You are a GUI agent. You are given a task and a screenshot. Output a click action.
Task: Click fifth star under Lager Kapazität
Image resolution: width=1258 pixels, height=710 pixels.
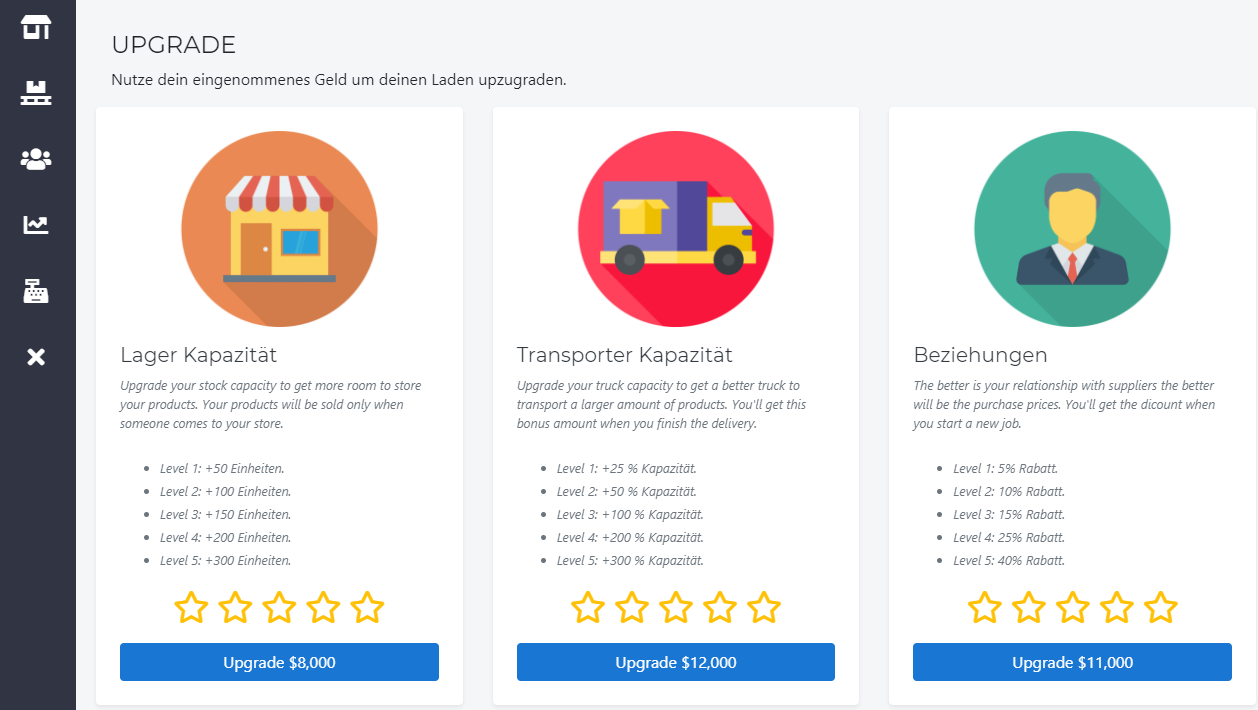pos(367,607)
